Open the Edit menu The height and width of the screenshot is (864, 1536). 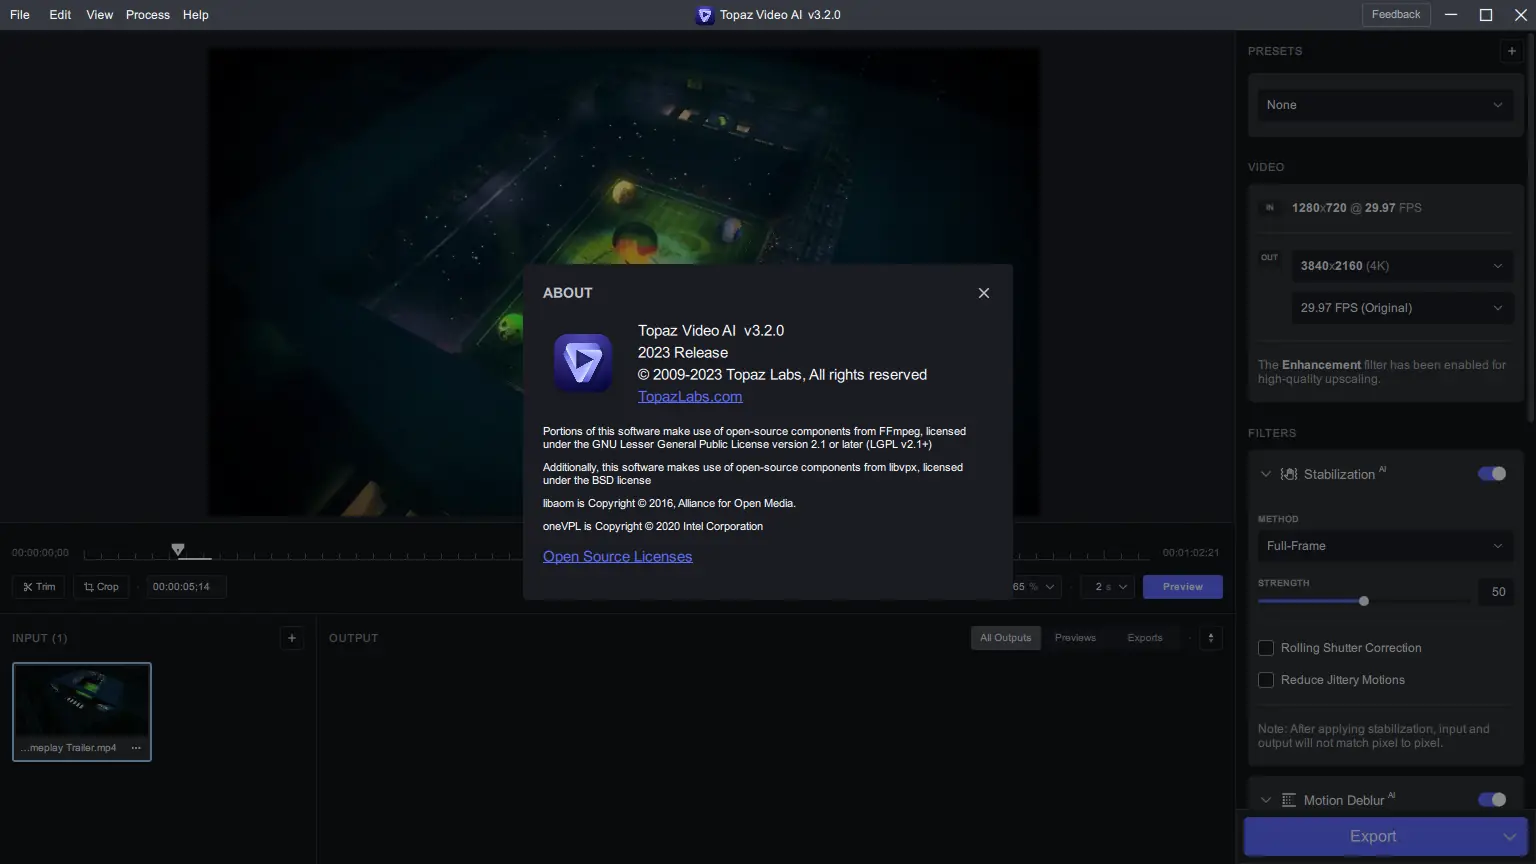pyautogui.click(x=60, y=15)
